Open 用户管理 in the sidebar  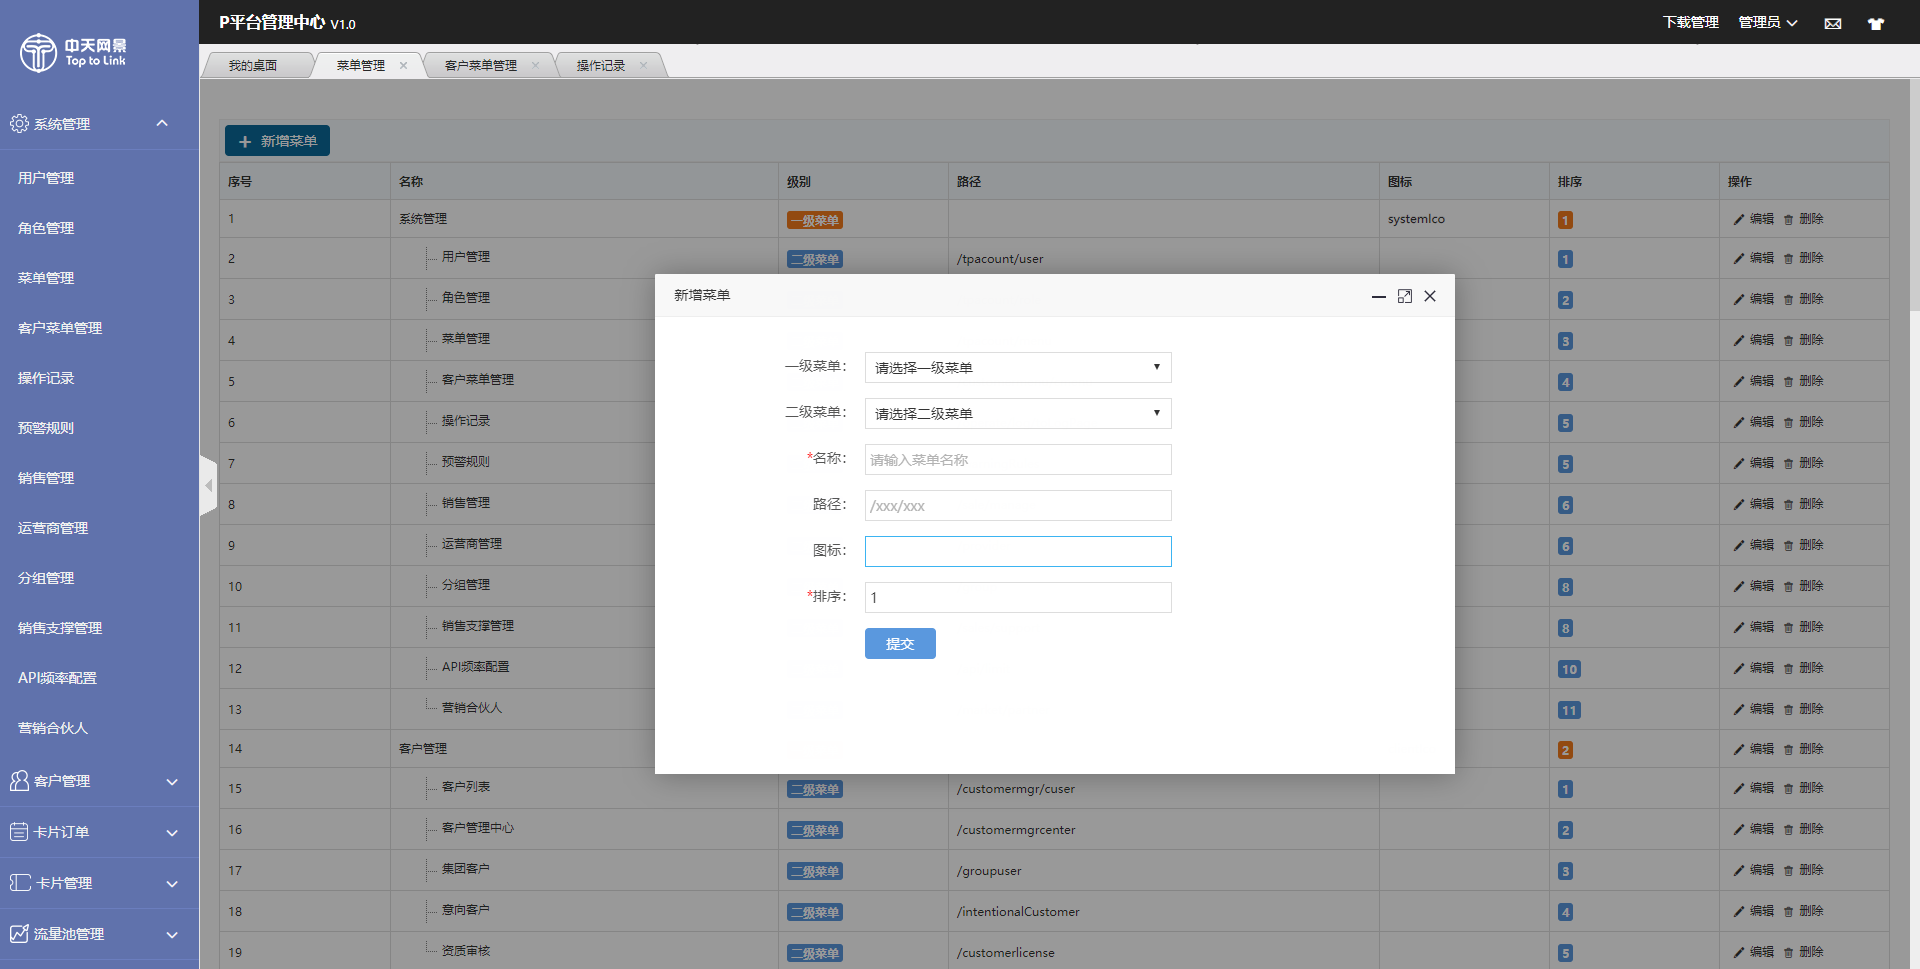click(46, 178)
